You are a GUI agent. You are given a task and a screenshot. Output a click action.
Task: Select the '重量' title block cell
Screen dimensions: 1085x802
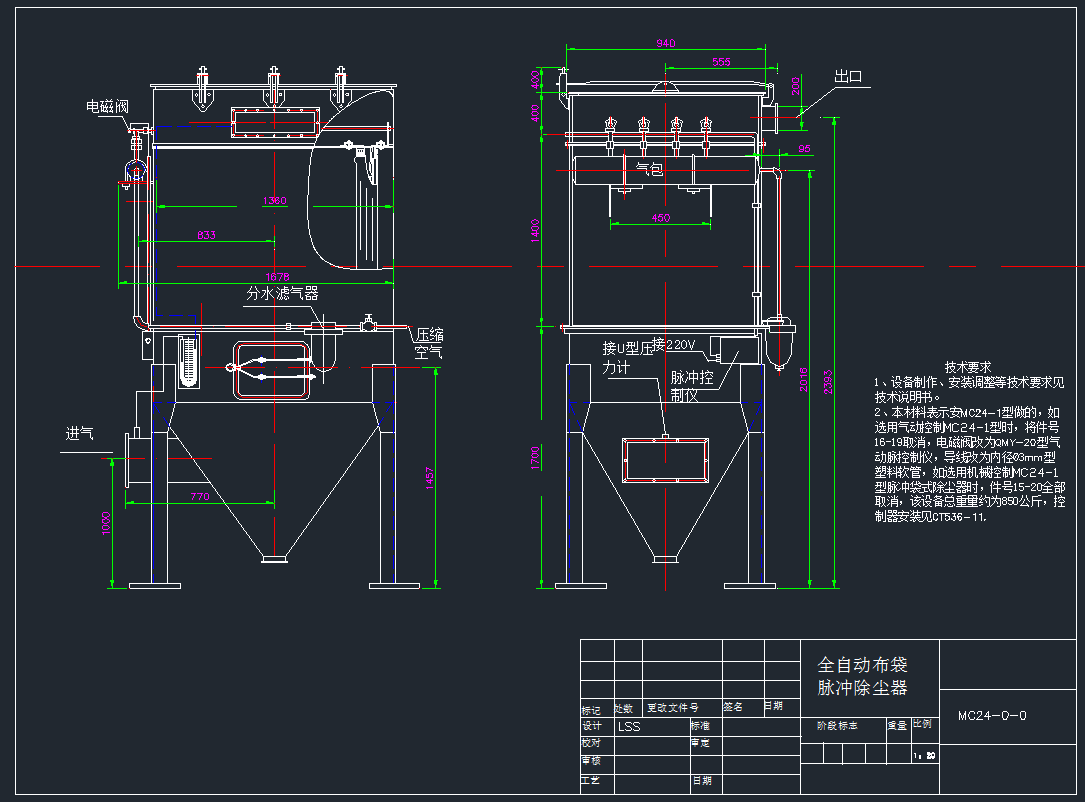point(897,726)
